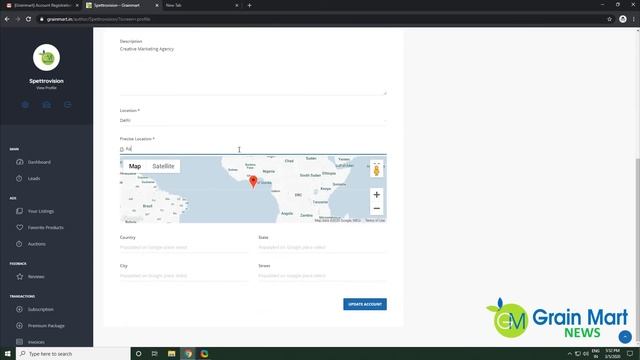Click the Chrome taskbar icon

tap(188, 353)
